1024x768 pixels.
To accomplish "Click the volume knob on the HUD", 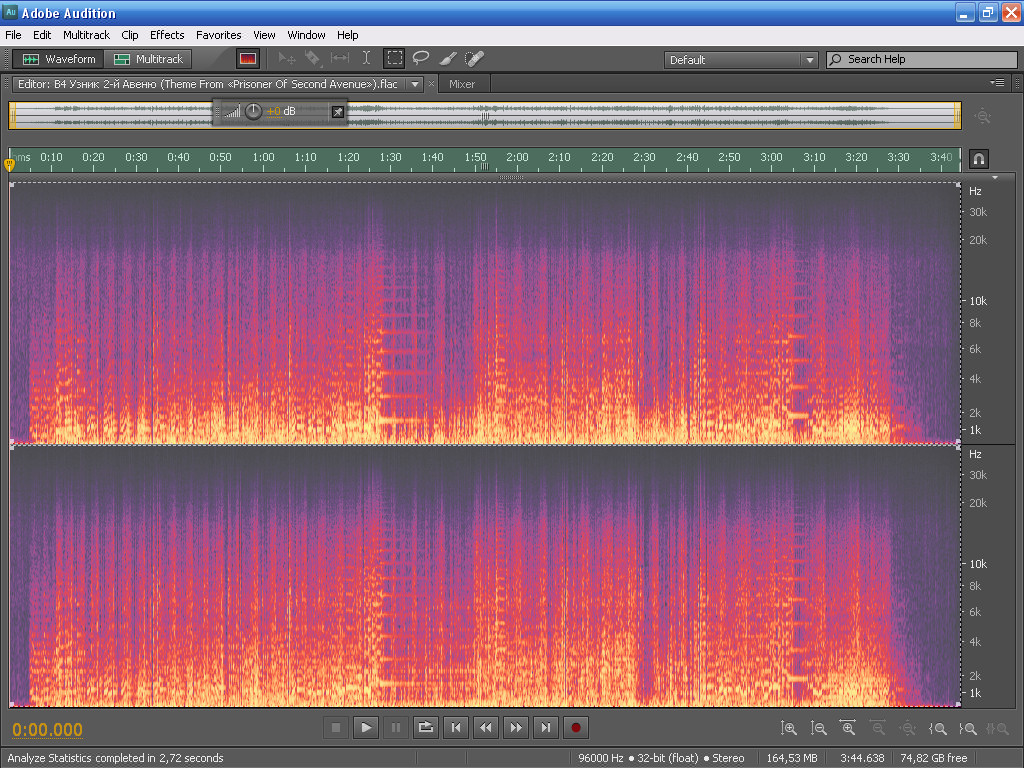I will click(x=253, y=111).
